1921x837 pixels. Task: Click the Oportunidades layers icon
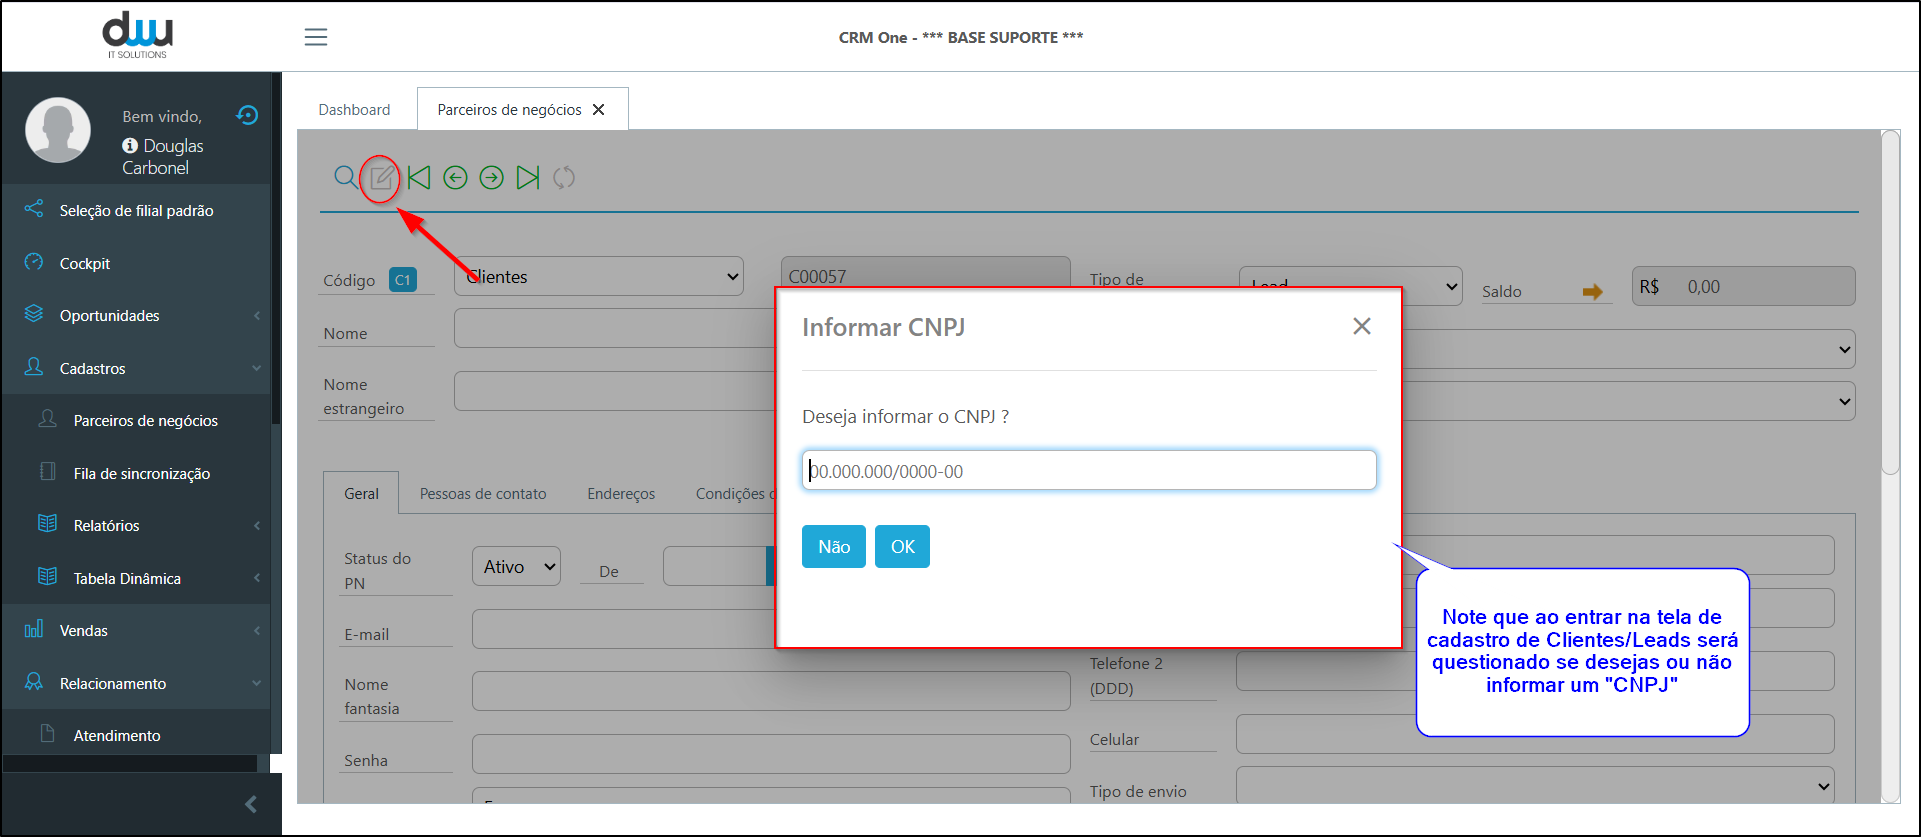click(x=34, y=314)
